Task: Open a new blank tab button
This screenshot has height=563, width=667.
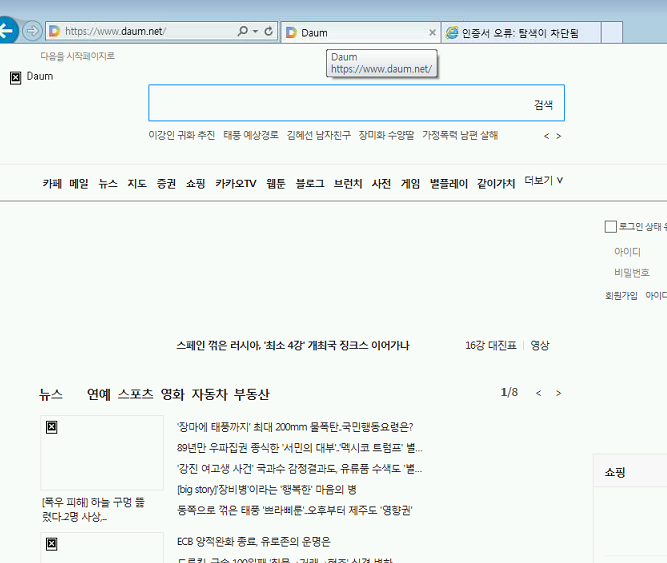Action: click(612, 33)
